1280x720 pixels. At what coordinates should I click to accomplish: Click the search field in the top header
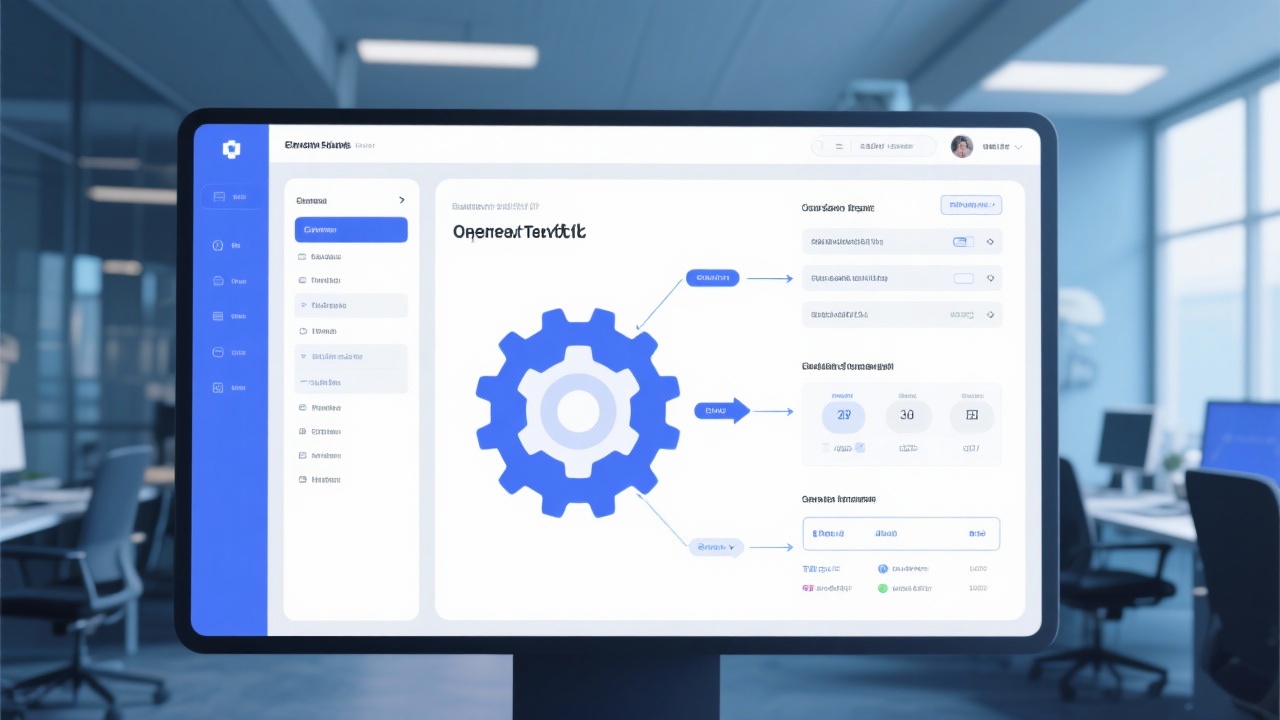pos(873,147)
